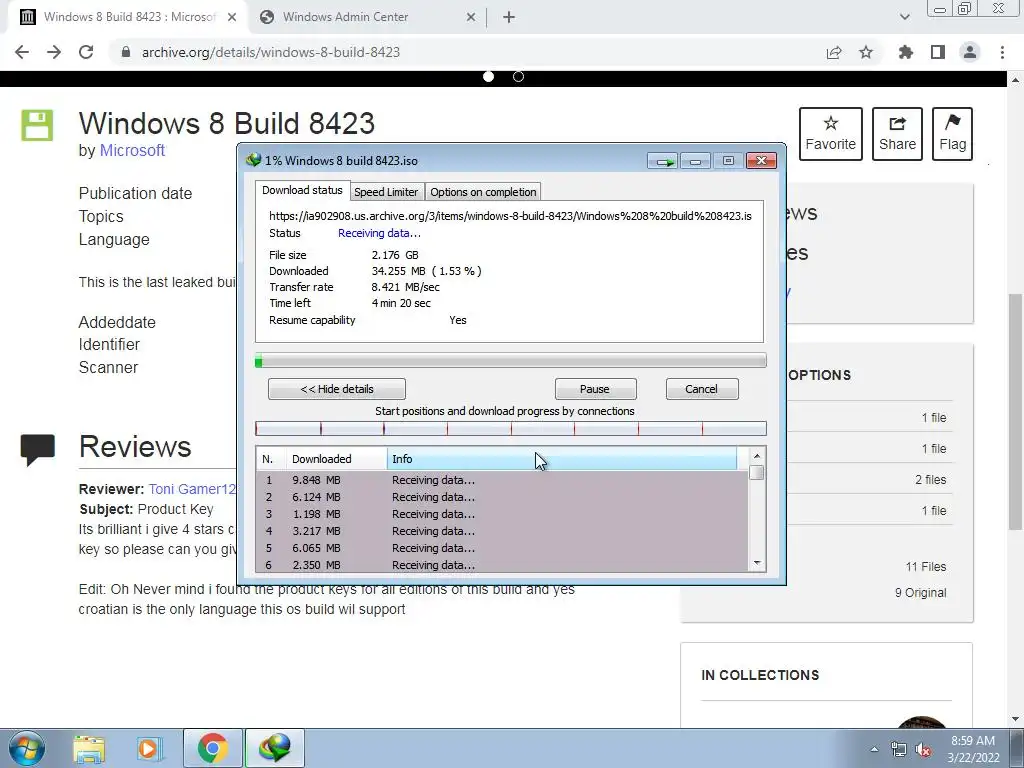1024x768 pixels.
Task: Click the Reviews speech bubble icon
Action: pos(37,449)
